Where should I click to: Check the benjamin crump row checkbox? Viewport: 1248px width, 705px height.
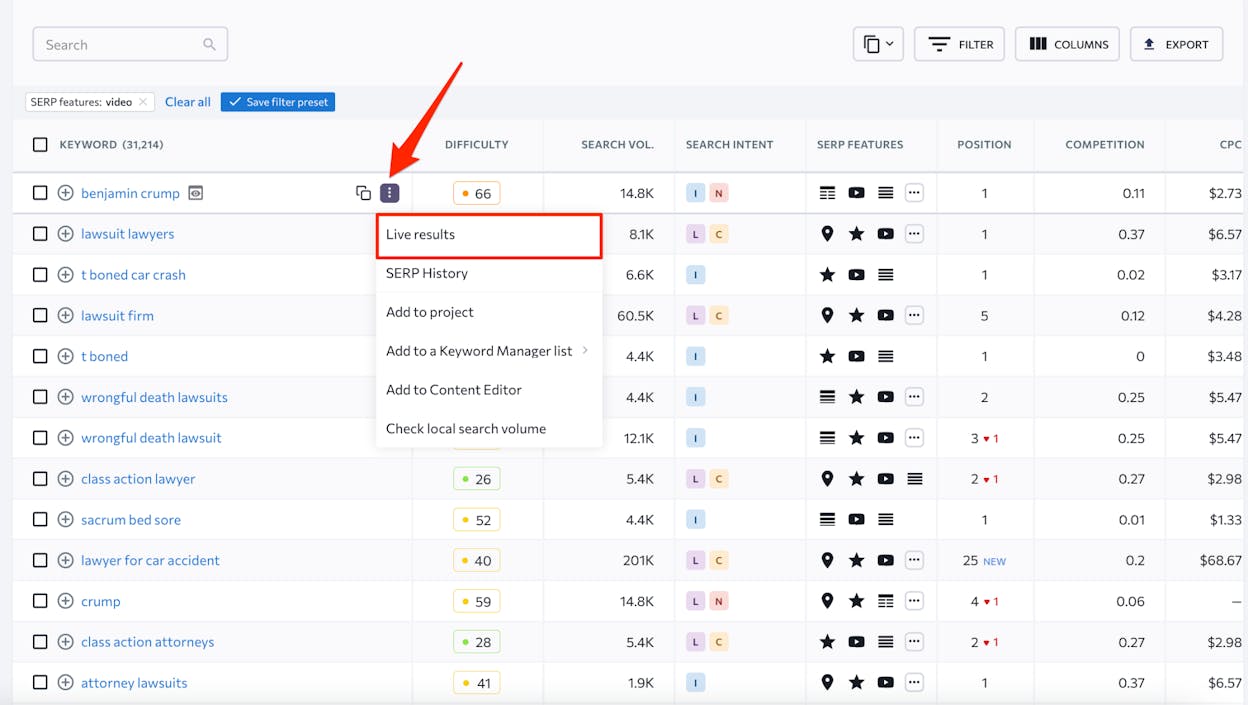(x=40, y=193)
